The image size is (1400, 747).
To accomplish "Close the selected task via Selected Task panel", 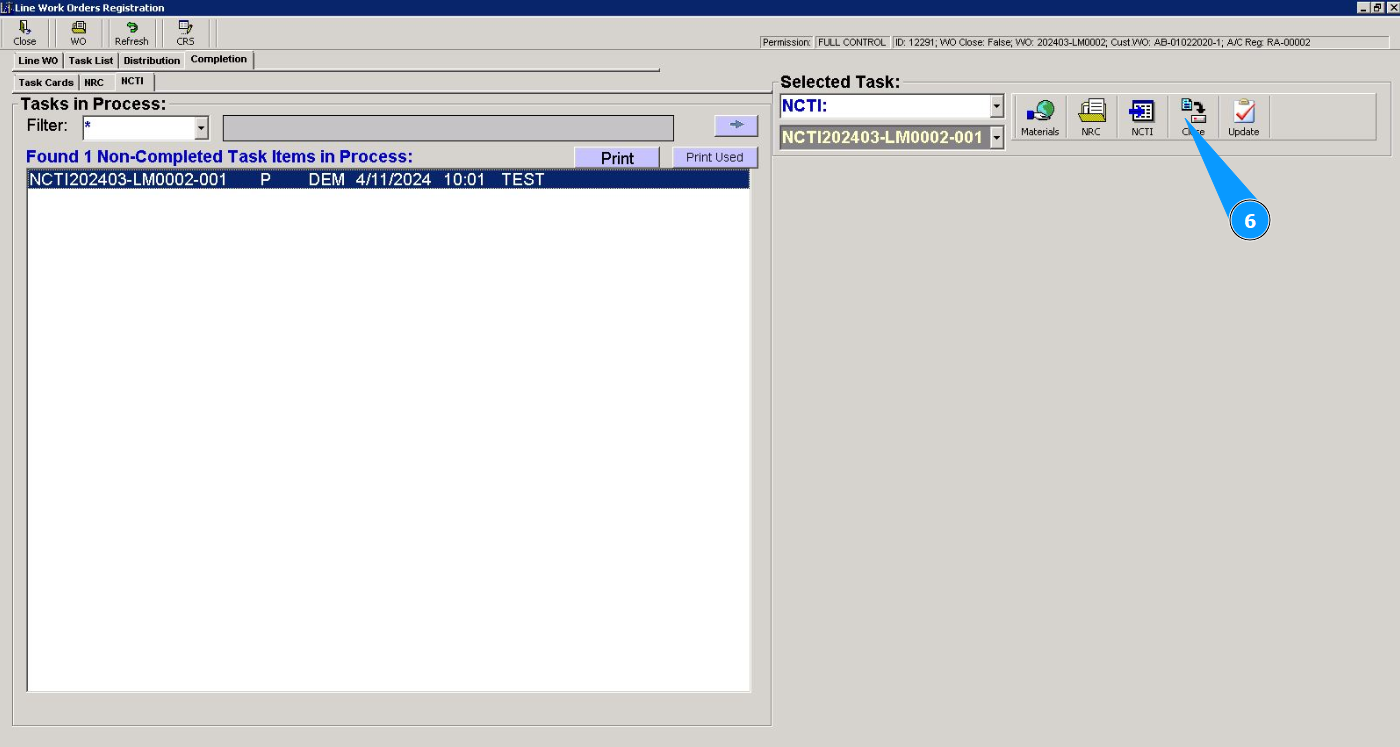I will click(x=1193, y=118).
